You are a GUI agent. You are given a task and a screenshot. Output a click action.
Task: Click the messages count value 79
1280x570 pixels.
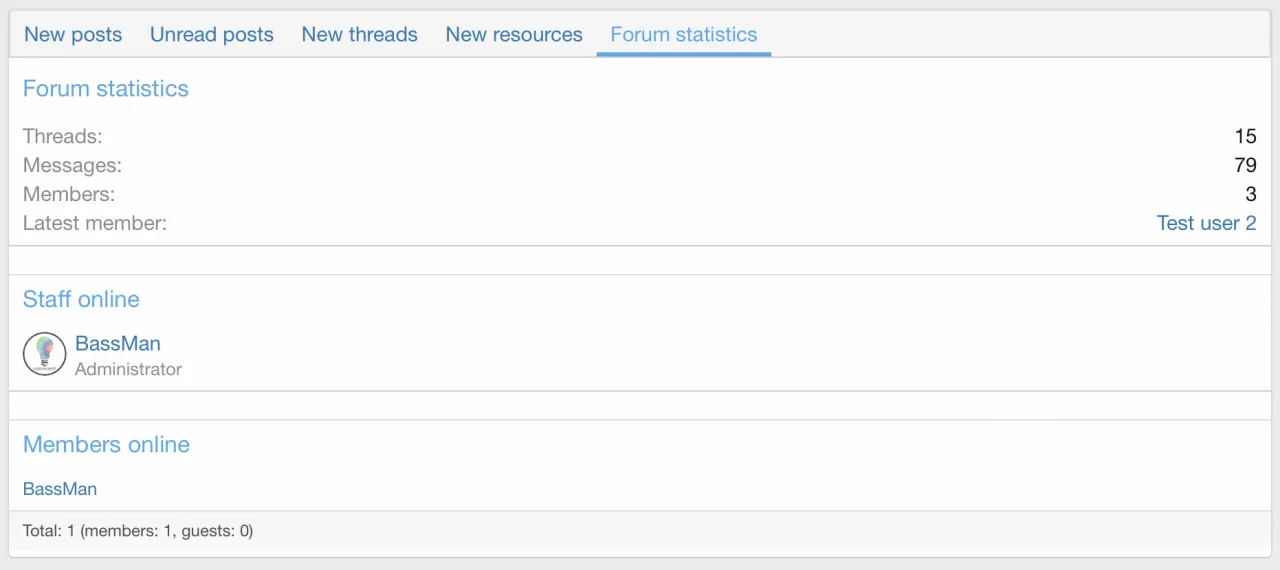pyautogui.click(x=1245, y=165)
